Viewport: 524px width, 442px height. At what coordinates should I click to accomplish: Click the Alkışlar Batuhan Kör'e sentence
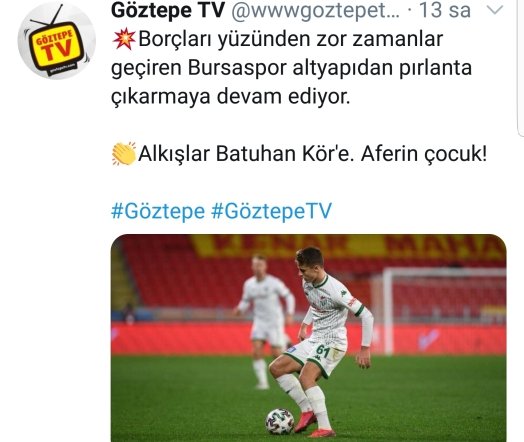(x=312, y=154)
